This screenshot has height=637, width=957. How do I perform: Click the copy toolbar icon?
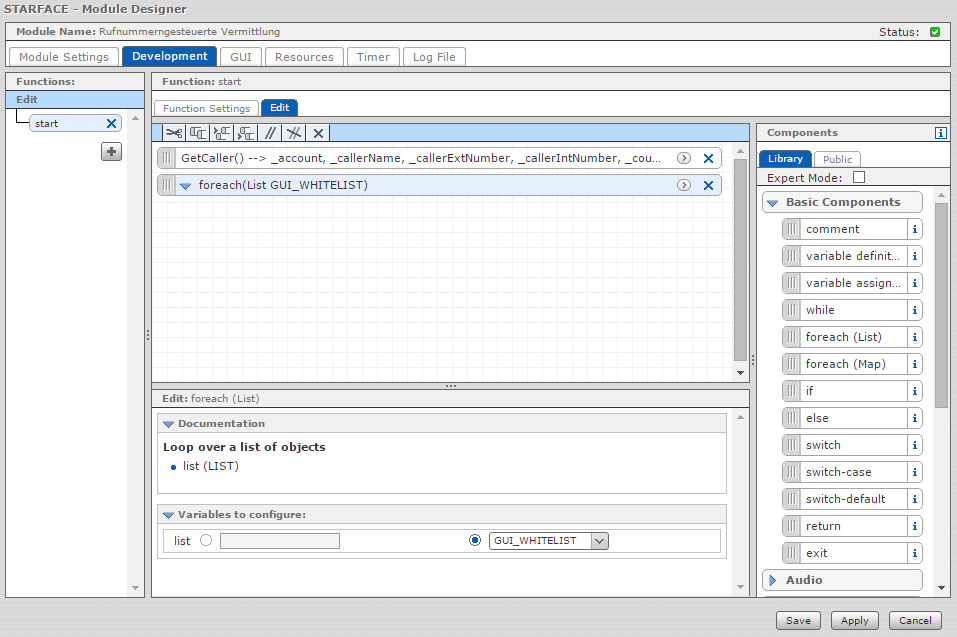click(198, 133)
